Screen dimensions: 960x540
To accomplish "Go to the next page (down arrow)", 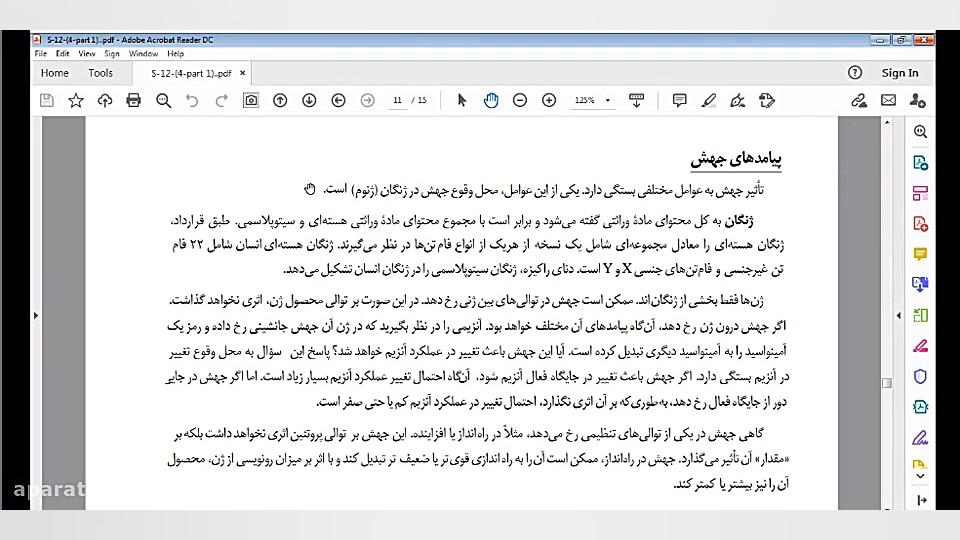I will click(x=309, y=100).
